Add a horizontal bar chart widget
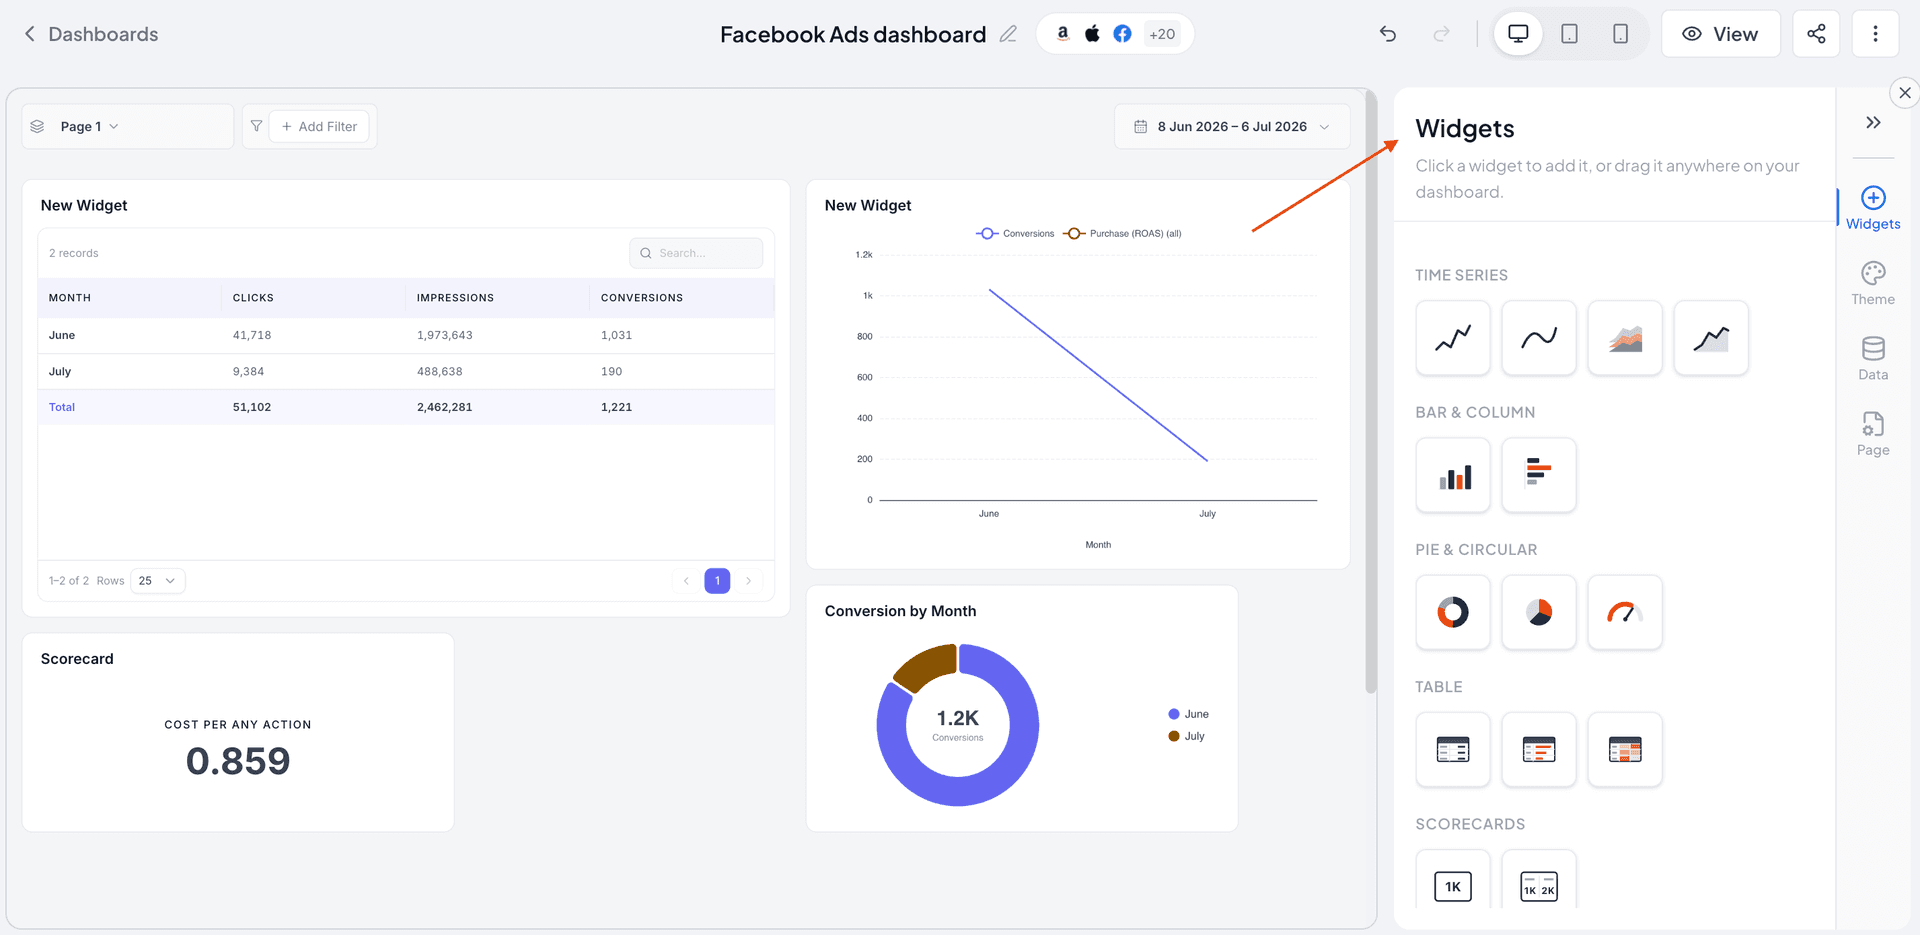This screenshot has width=1920, height=935. coord(1539,475)
